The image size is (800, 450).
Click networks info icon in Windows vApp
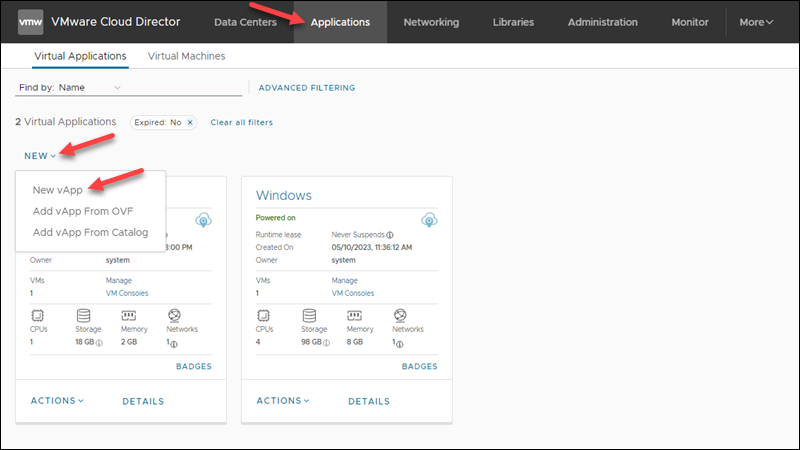click(399, 344)
